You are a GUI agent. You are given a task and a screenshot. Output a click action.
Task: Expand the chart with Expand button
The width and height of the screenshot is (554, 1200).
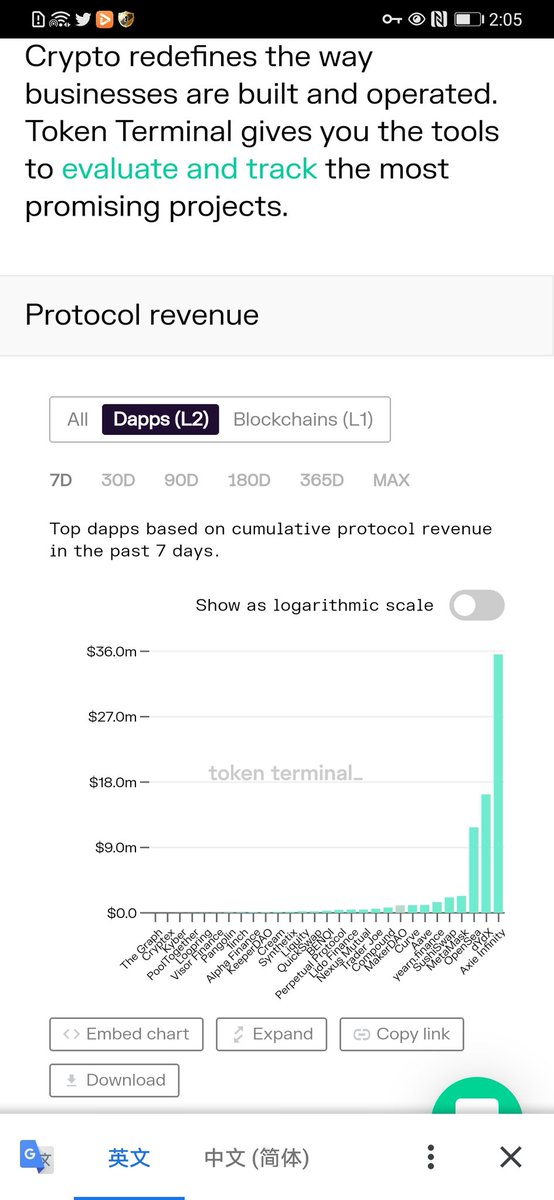coord(272,1034)
